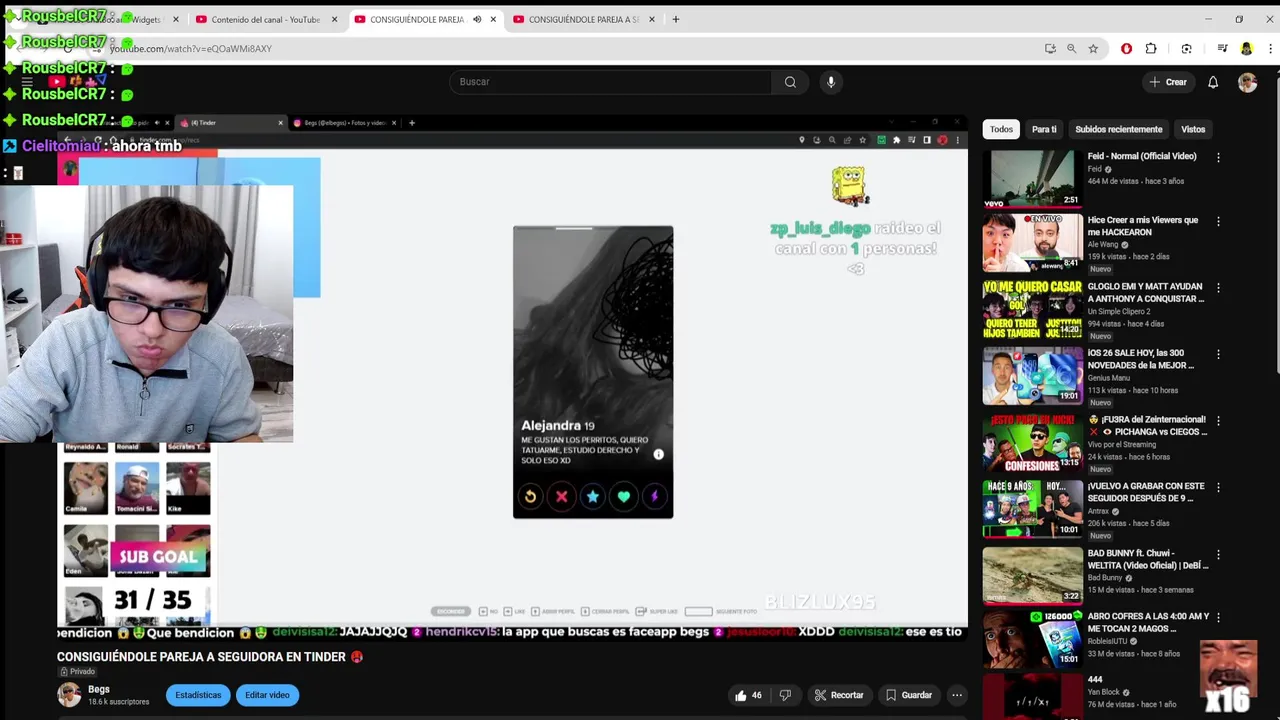Viewport: 1280px width, 720px height.
Task: Click Recortar clip button
Action: pyautogui.click(x=838, y=695)
